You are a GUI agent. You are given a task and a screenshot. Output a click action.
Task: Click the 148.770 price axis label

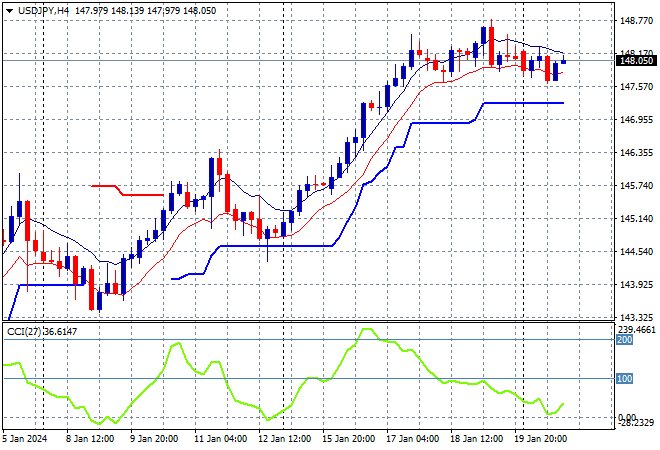tap(637, 20)
